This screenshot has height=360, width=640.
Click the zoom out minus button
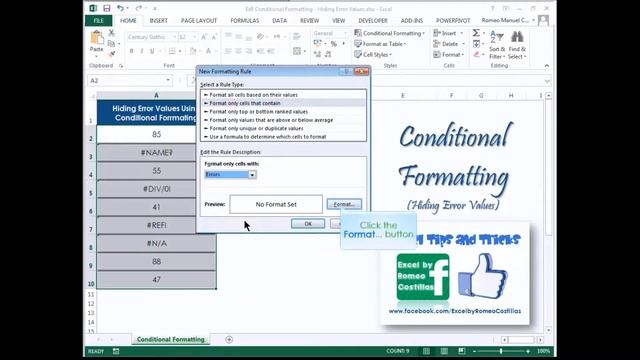[x=474, y=351]
